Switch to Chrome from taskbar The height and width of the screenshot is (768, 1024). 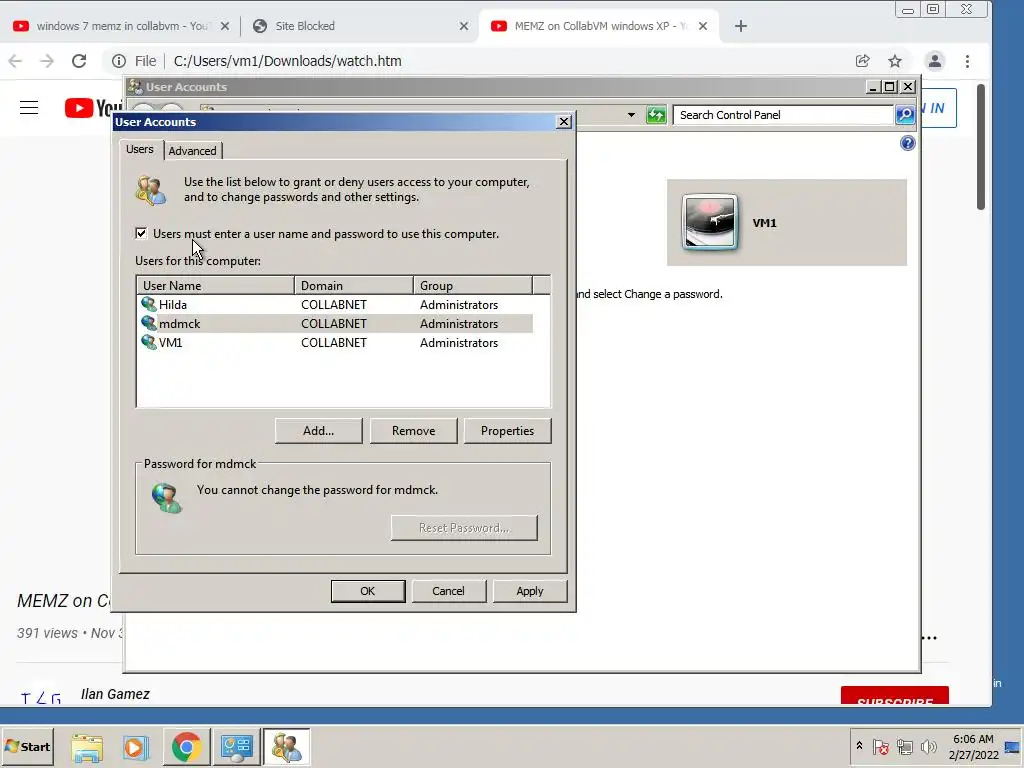[186, 747]
